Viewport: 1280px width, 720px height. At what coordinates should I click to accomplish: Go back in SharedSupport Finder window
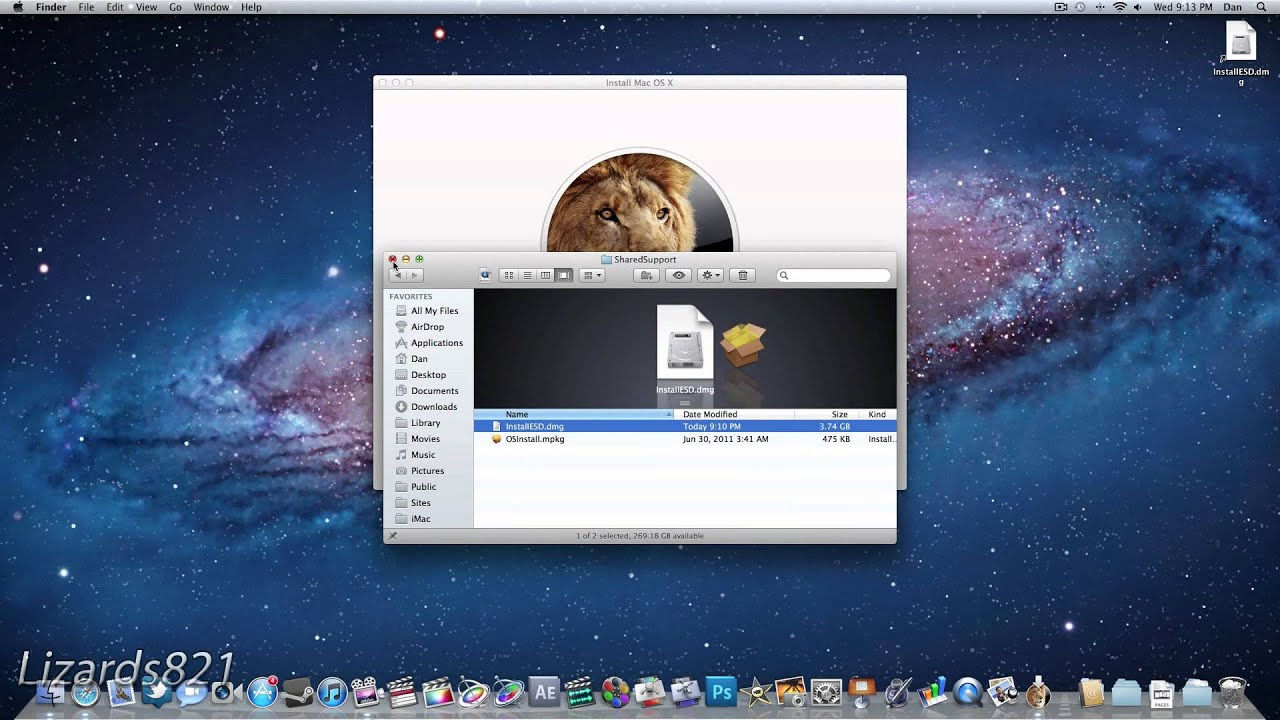click(397, 275)
